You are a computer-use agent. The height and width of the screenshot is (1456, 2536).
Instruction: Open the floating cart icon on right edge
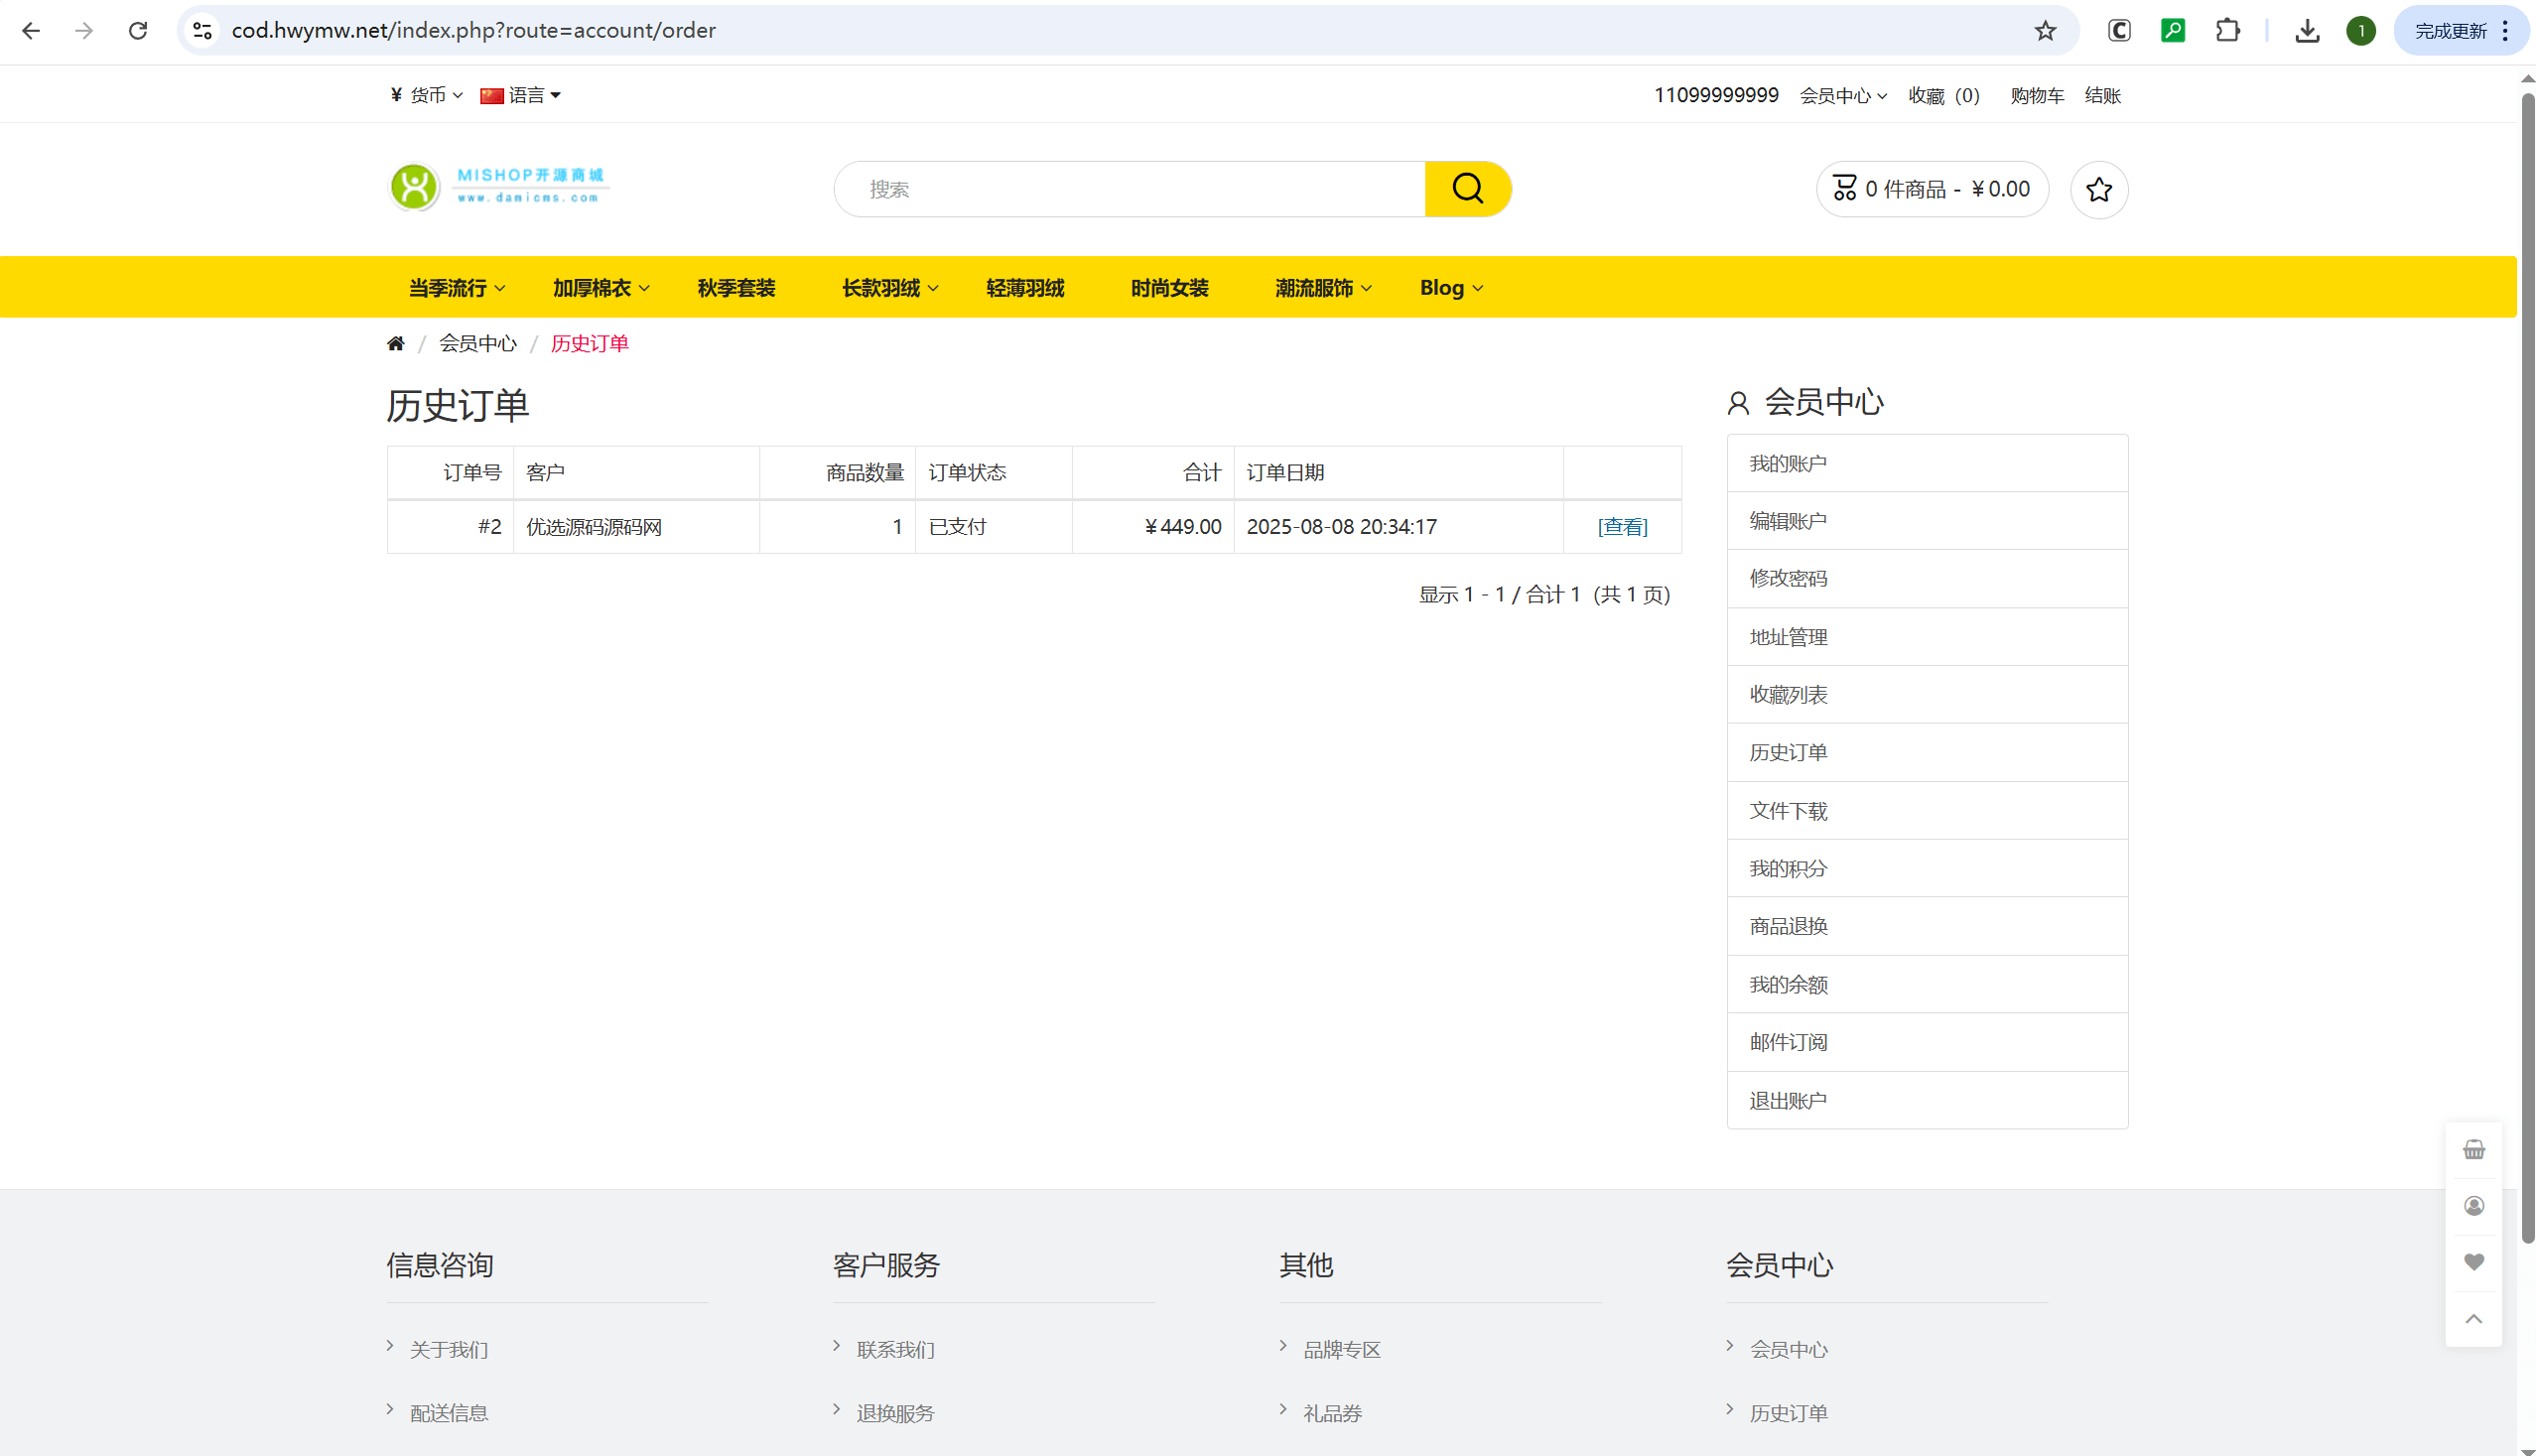point(2474,1149)
